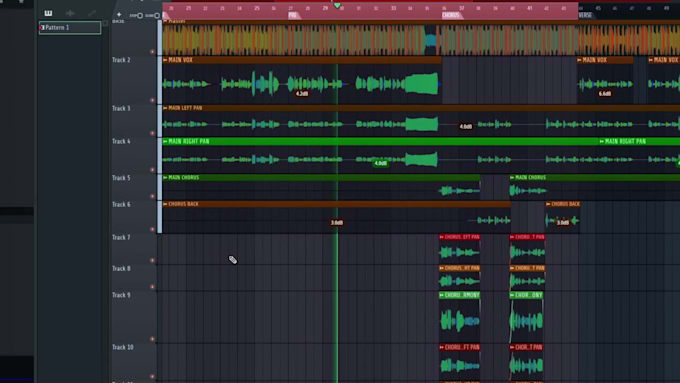Mute Track 7 using its small switch
This screenshot has width=680, height=383.
pos(152,260)
